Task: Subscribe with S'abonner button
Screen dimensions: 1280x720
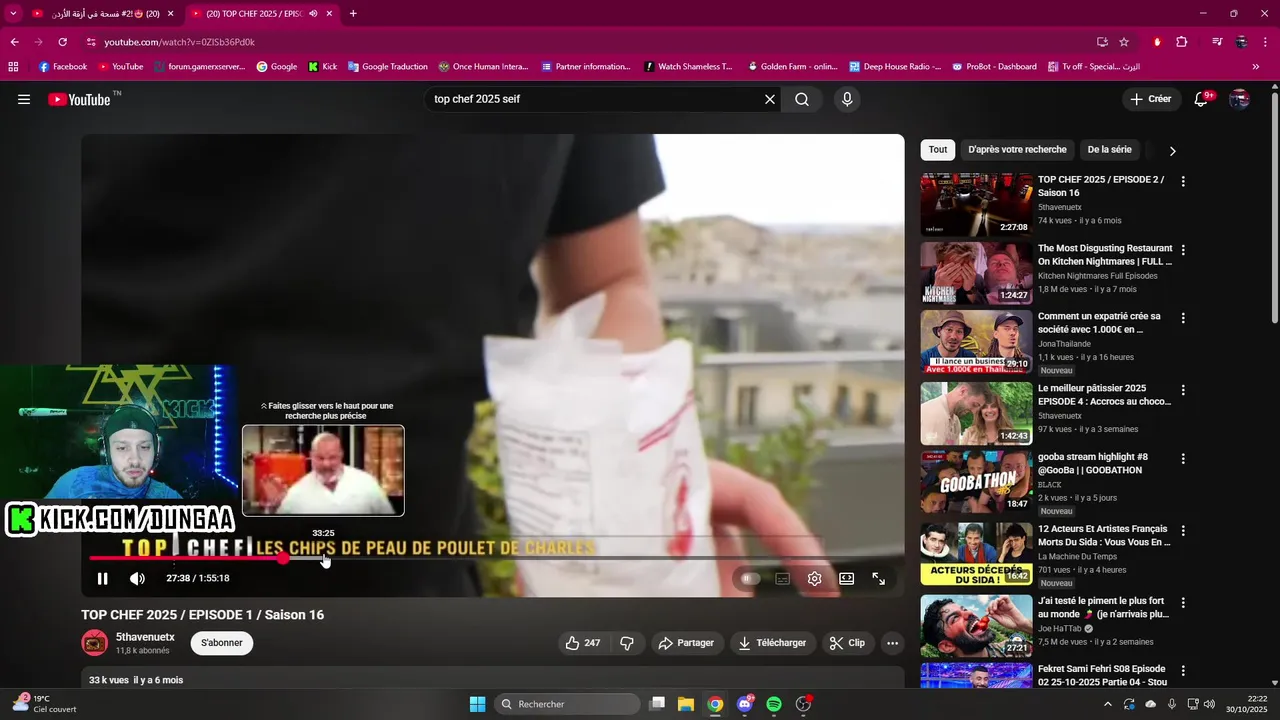Action: click(222, 643)
